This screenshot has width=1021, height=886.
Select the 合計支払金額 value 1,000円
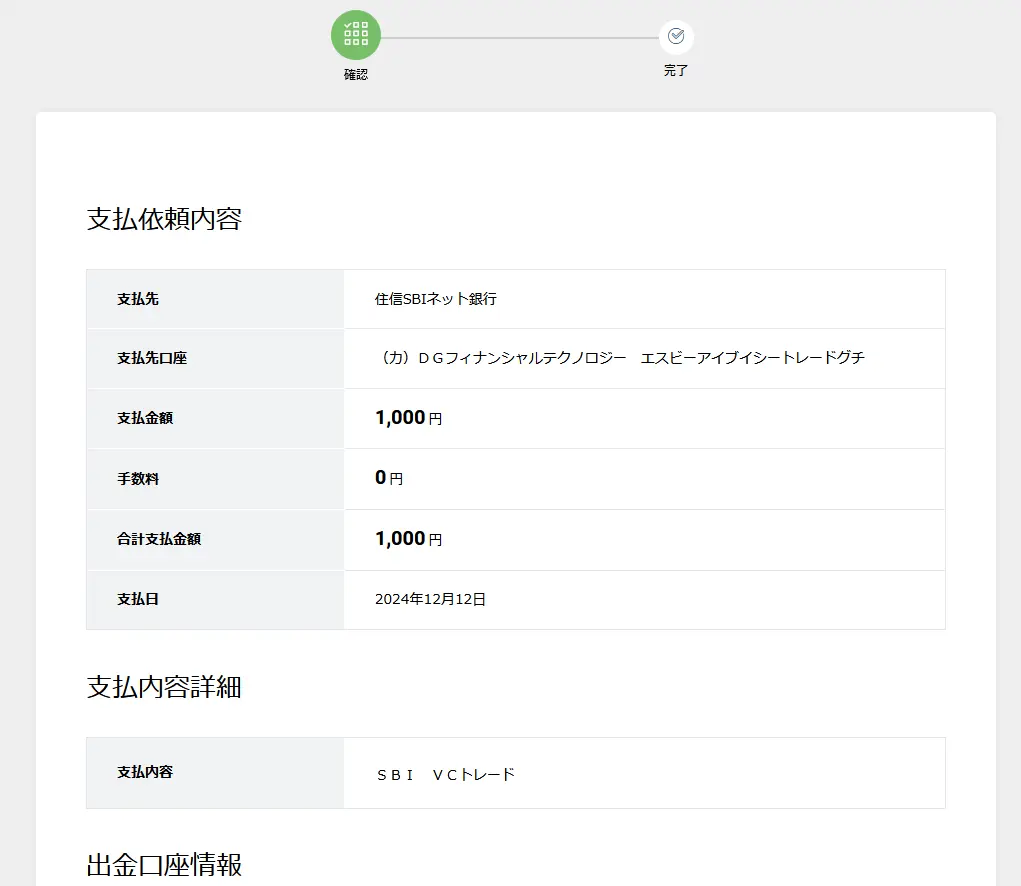(x=408, y=538)
